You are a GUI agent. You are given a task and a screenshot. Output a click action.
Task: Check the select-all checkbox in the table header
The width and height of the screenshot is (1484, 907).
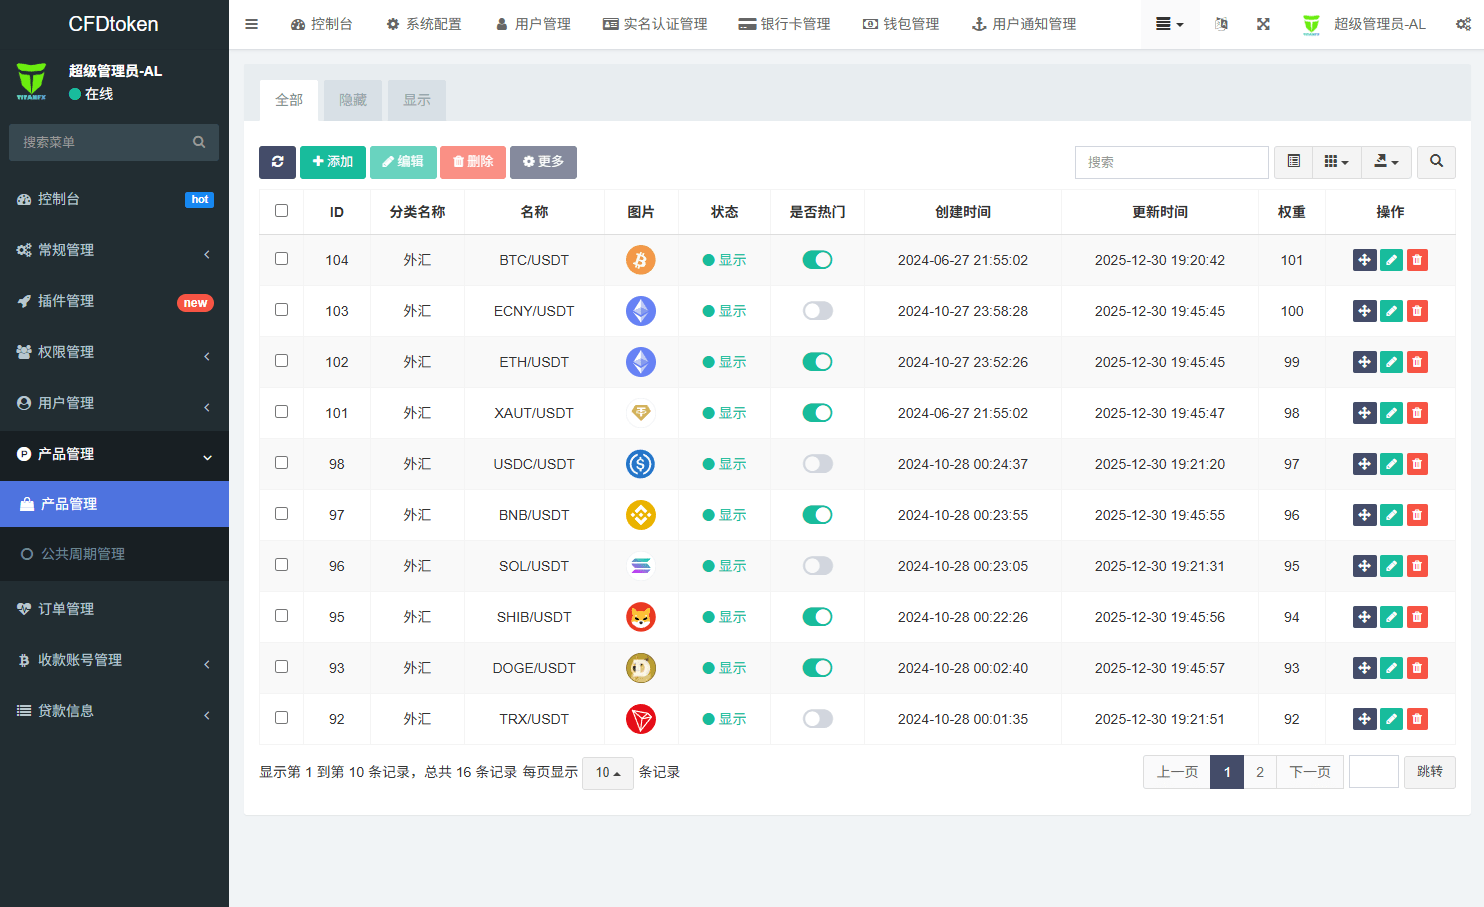tap(281, 210)
